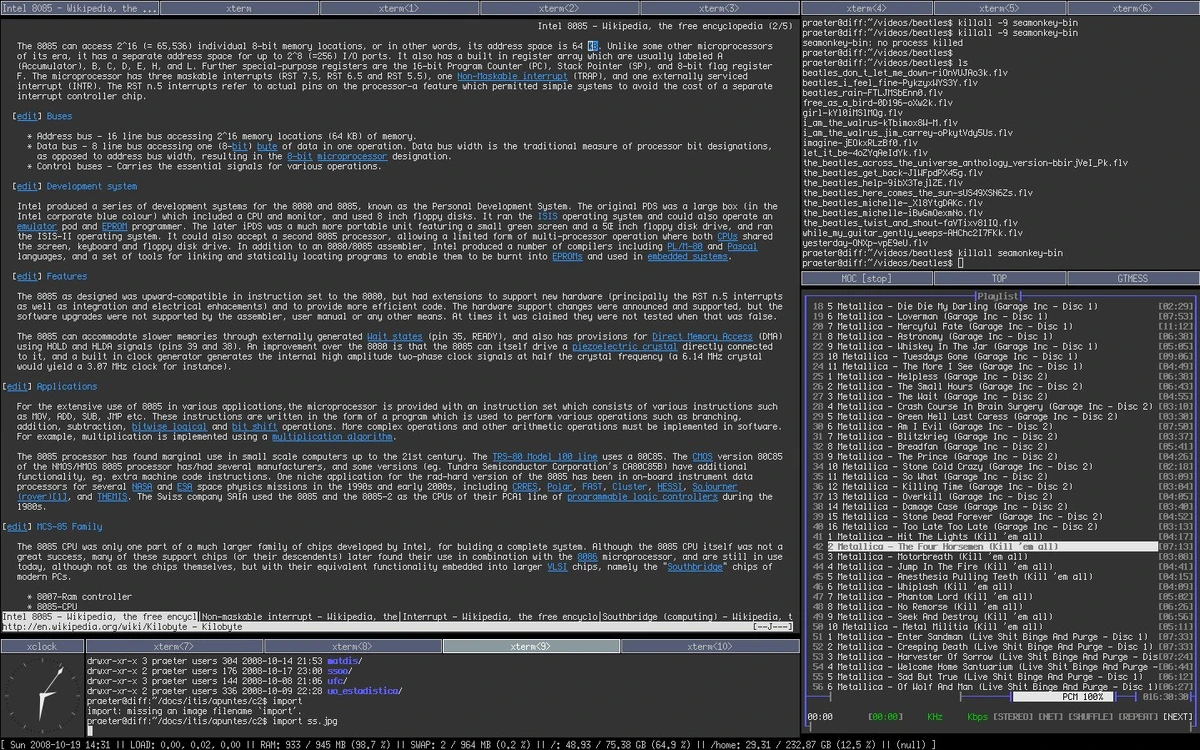The height and width of the screenshot is (750, 1200).
Task: Switch to the TOP screen window
Action: pyautogui.click(x=1000, y=278)
